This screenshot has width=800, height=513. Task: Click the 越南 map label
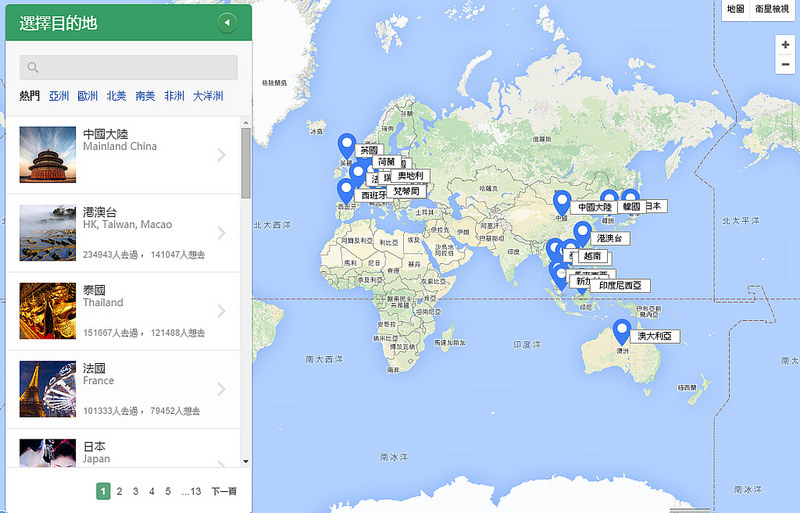click(x=592, y=256)
